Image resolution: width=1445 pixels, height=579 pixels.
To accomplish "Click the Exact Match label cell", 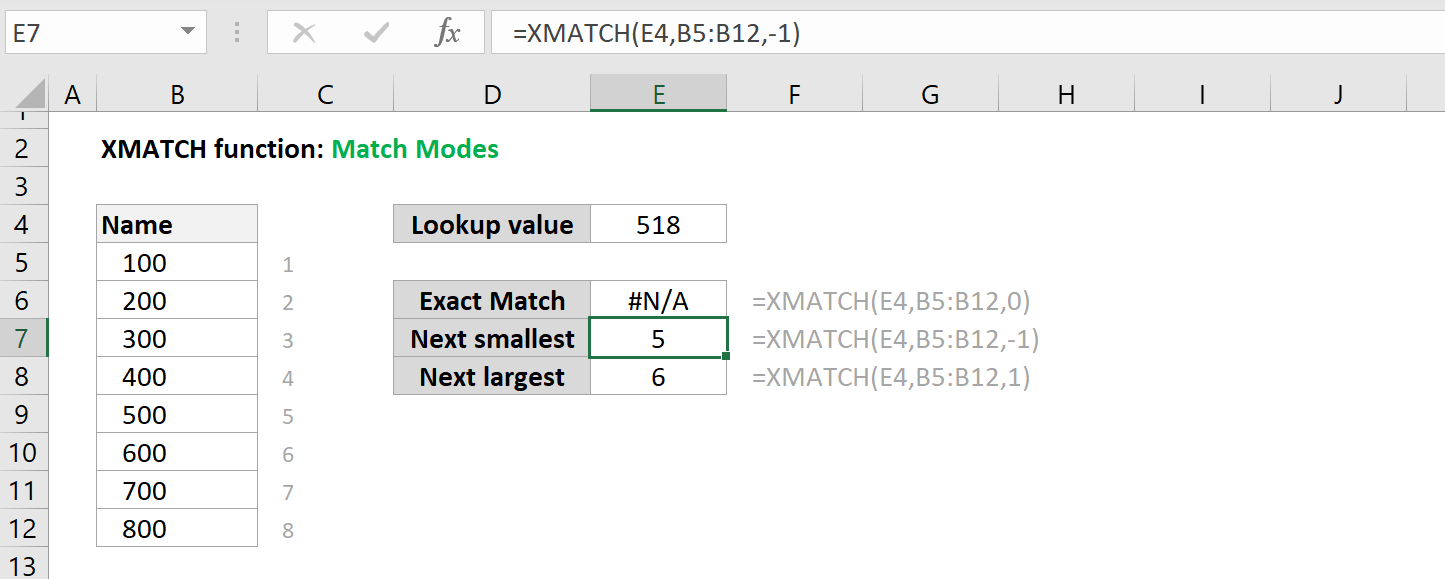I will tap(491, 300).
